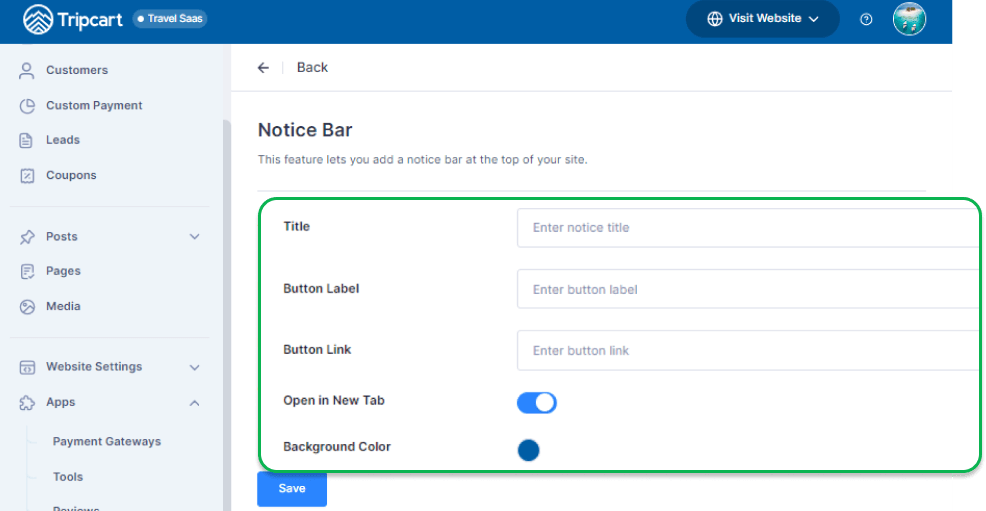The width and height of the screenshot is (986, 511).
Task: Open the Custom Payment menu item
Action: coord(94,105)
